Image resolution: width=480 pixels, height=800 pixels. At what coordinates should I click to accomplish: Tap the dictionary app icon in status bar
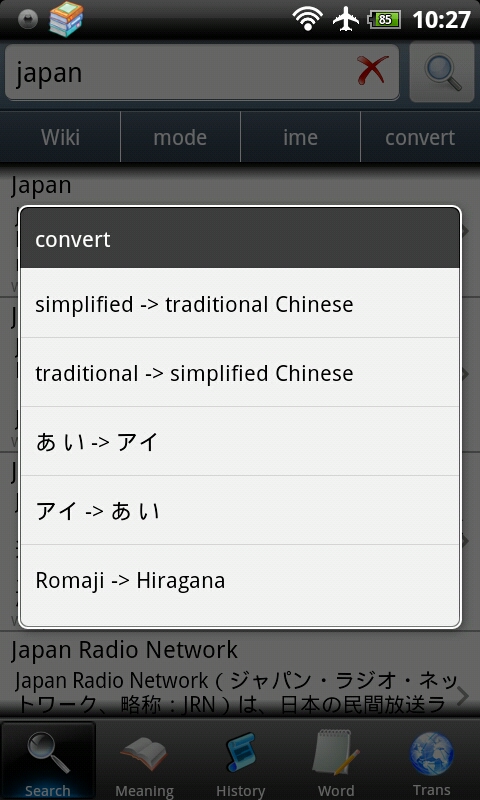tap(66, 19)
